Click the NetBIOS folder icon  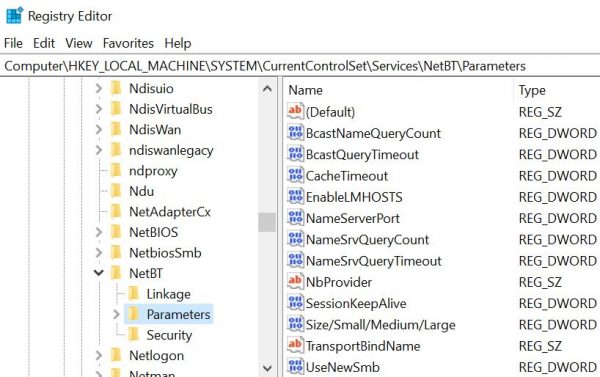[x=116, y=232]
